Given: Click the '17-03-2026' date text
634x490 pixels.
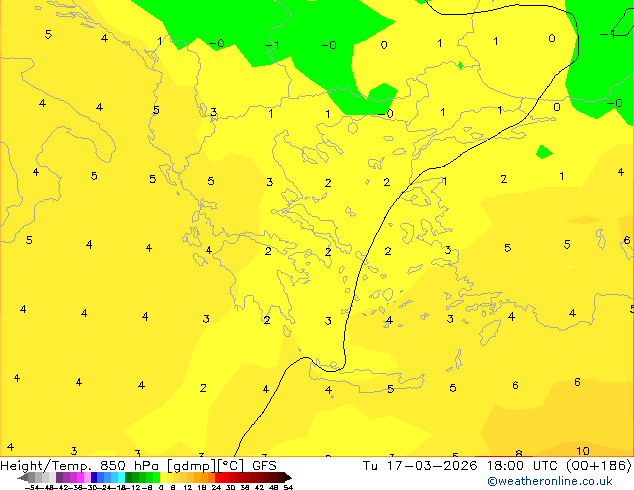Looking at the screenshot, I should (432, 466).
